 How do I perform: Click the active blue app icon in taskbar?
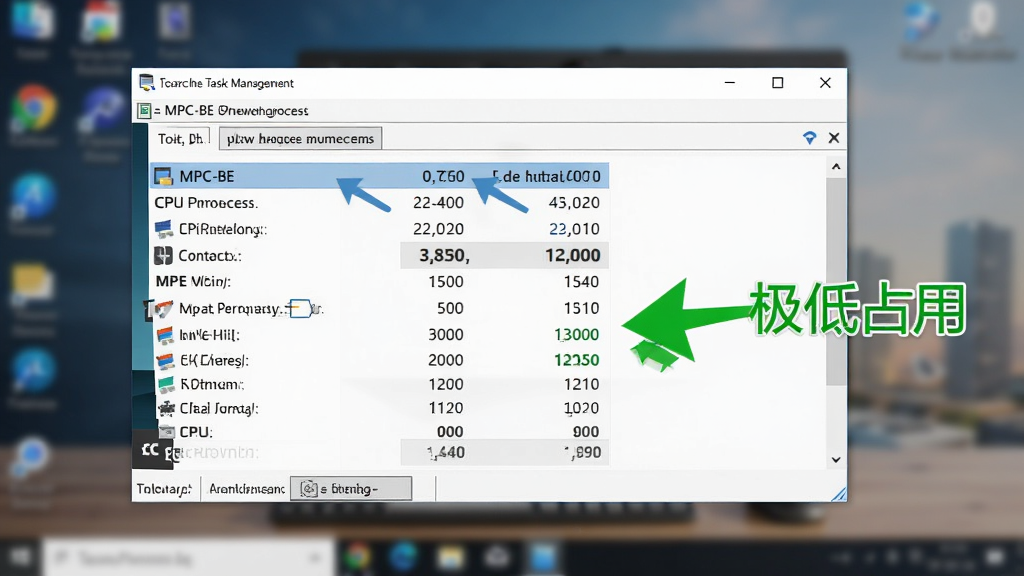click(543, 558)
